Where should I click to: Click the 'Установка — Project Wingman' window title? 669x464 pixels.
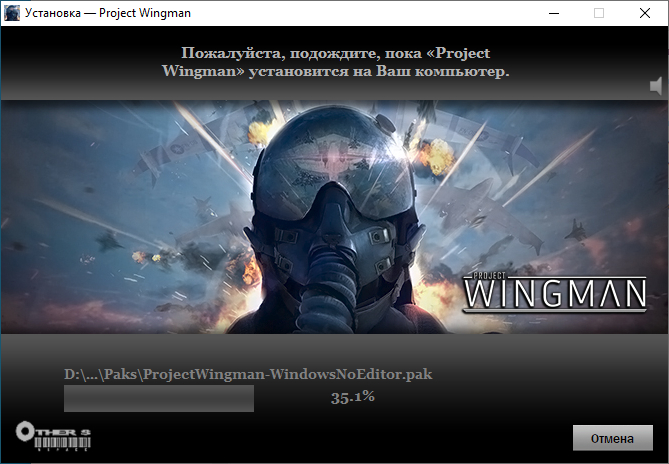108,13
